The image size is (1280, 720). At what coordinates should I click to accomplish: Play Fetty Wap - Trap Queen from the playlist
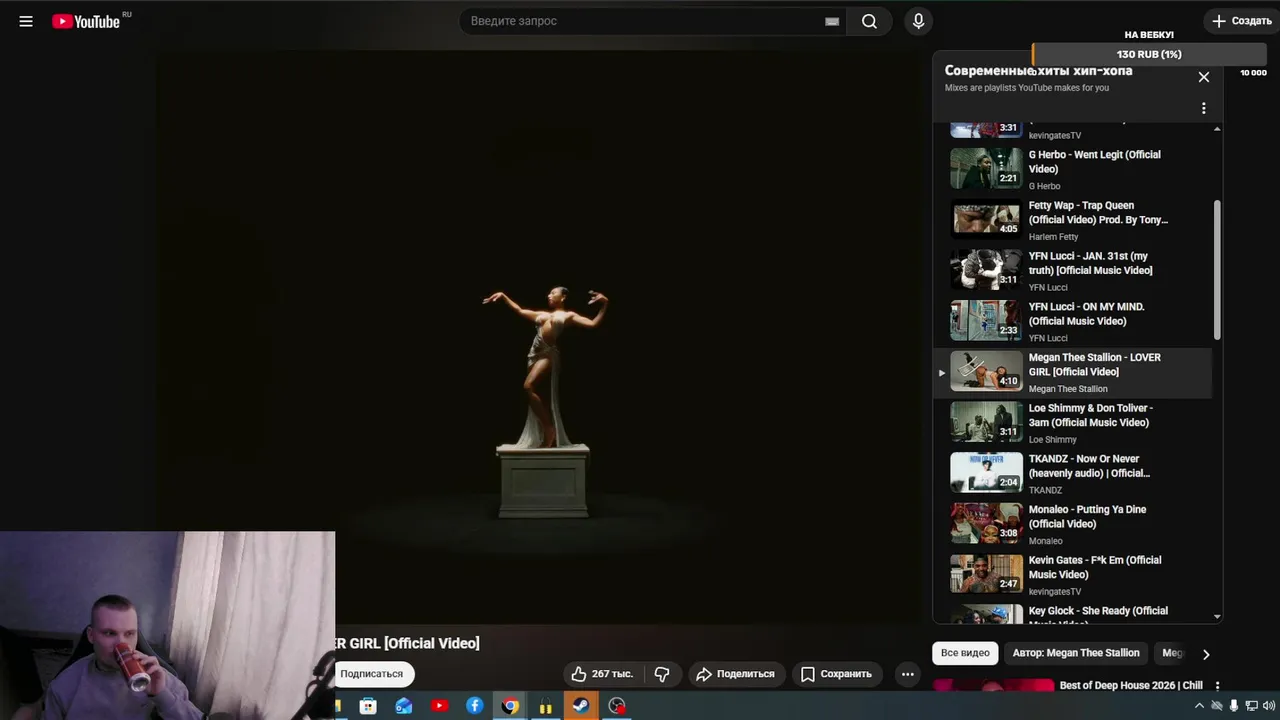point(1071,220)
